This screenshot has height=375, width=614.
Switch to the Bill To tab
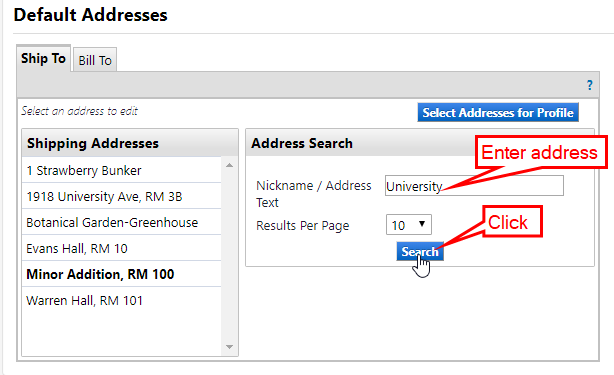pos(95,60)
